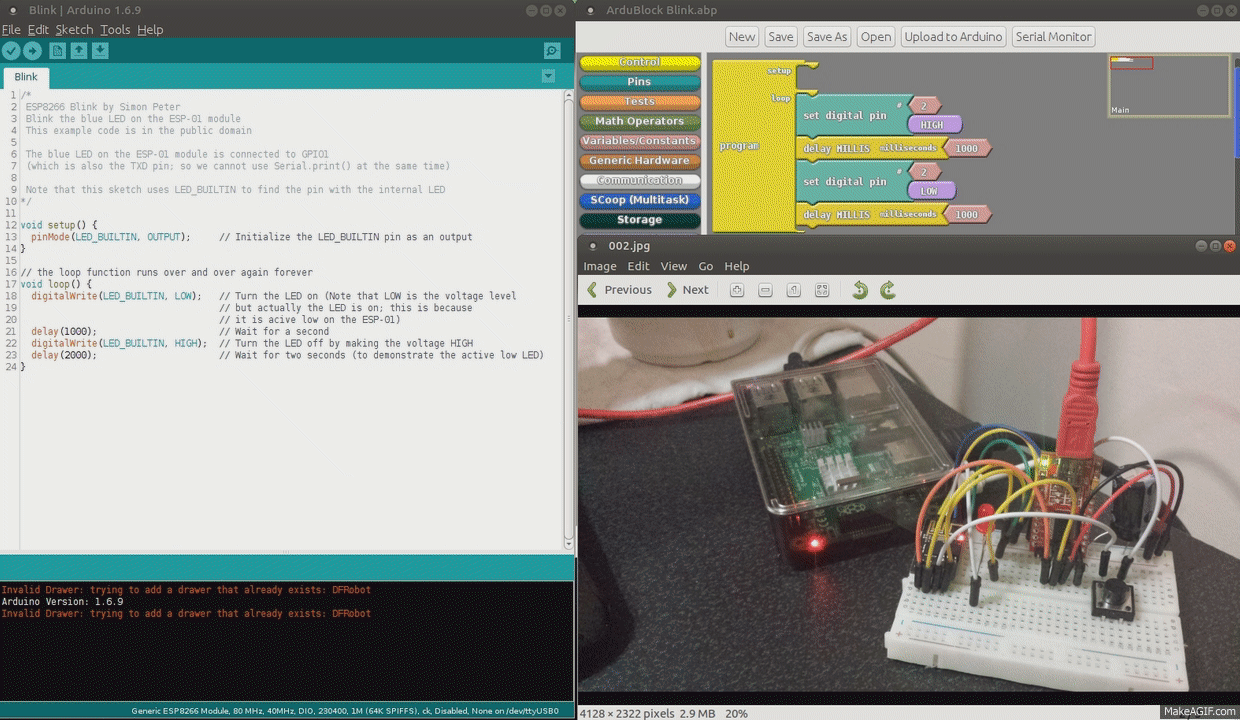Rotate the image clockwise
Image resolution: width=1240 pixels, height=720 pixels.
[x=887, y=290]
